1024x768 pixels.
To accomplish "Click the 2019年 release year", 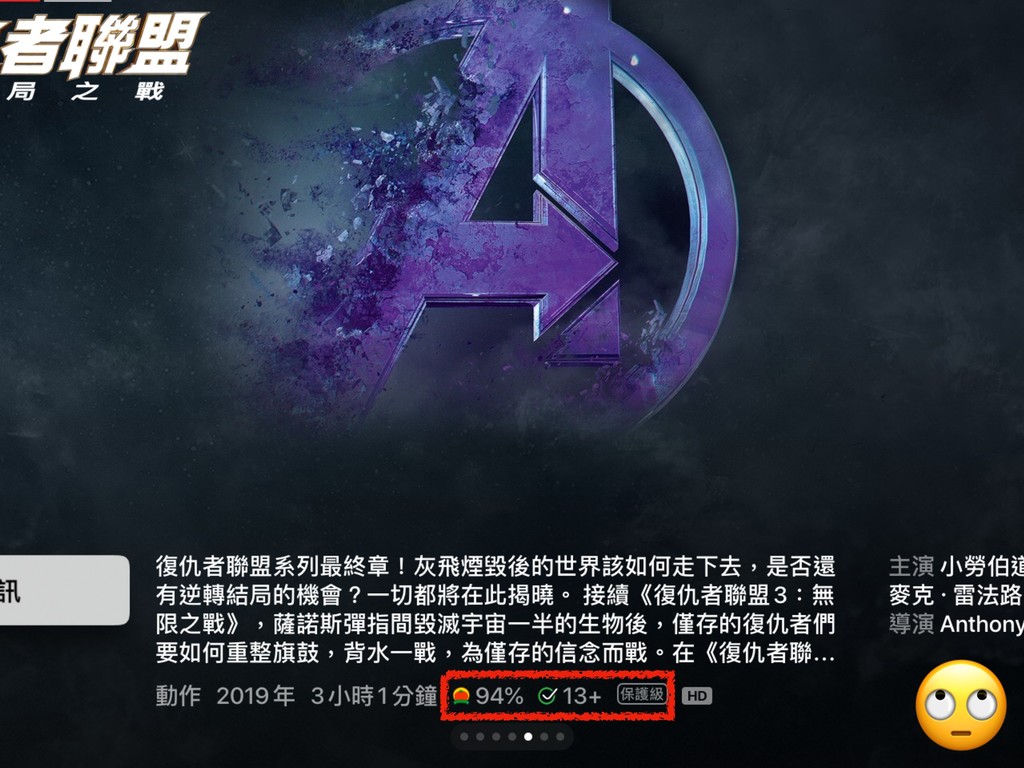I will point(255,696).
